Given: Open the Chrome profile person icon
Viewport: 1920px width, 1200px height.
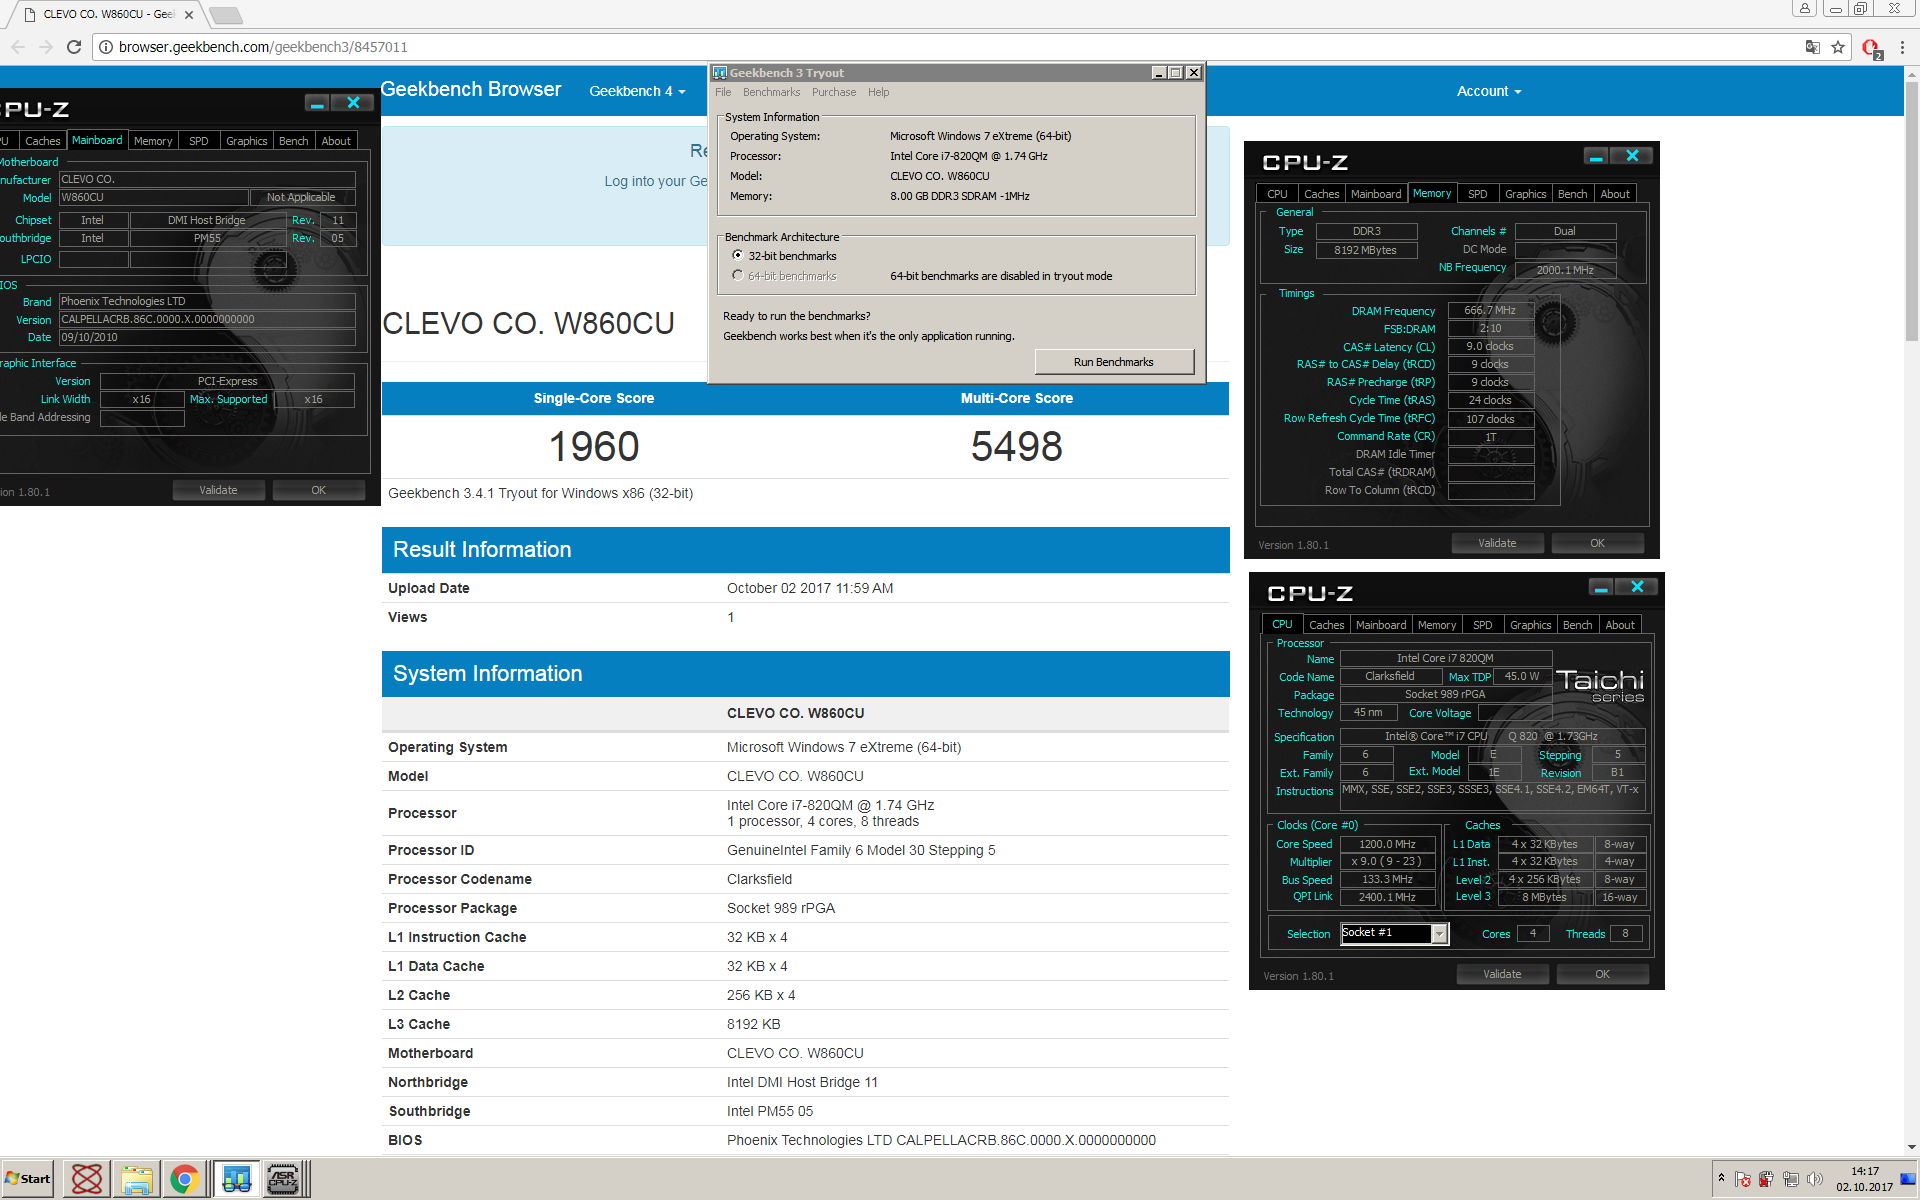Looking at the screenshot, I should coord(1805,8).
